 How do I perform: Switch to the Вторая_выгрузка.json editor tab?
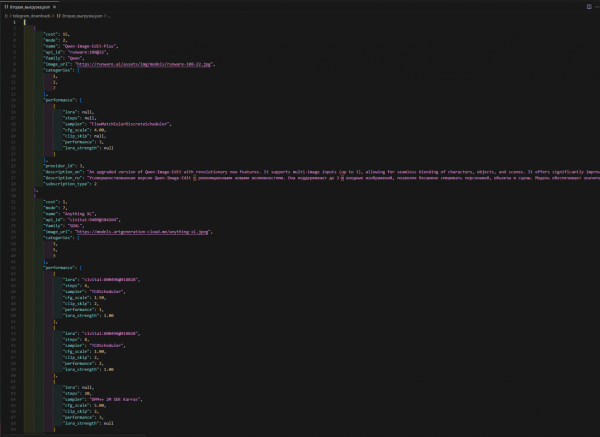point(30,7)
